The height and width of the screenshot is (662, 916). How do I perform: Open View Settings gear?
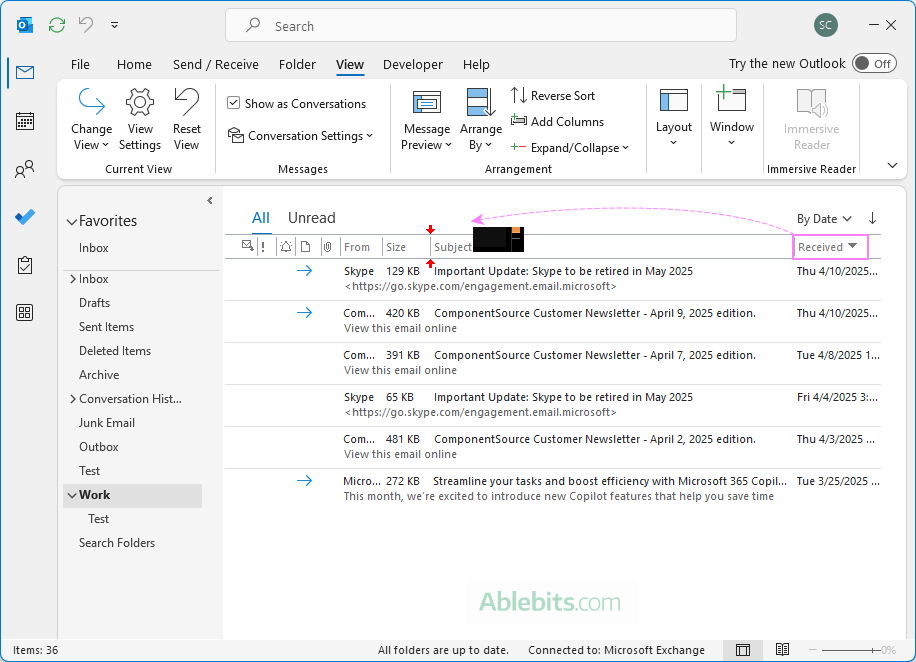coord(140,119)
